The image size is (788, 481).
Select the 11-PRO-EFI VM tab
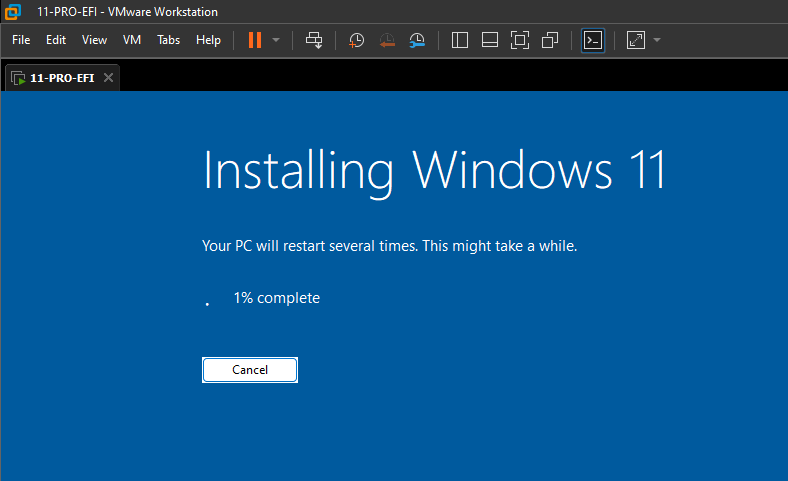point(62,78)
